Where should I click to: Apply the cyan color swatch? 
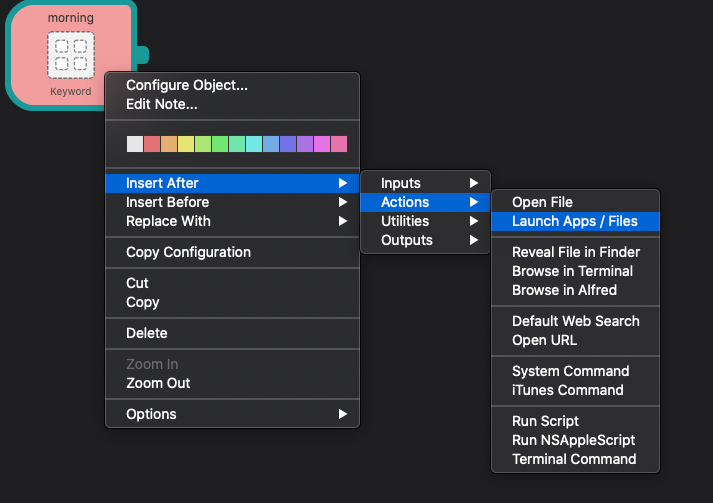(x=254, y=144)
